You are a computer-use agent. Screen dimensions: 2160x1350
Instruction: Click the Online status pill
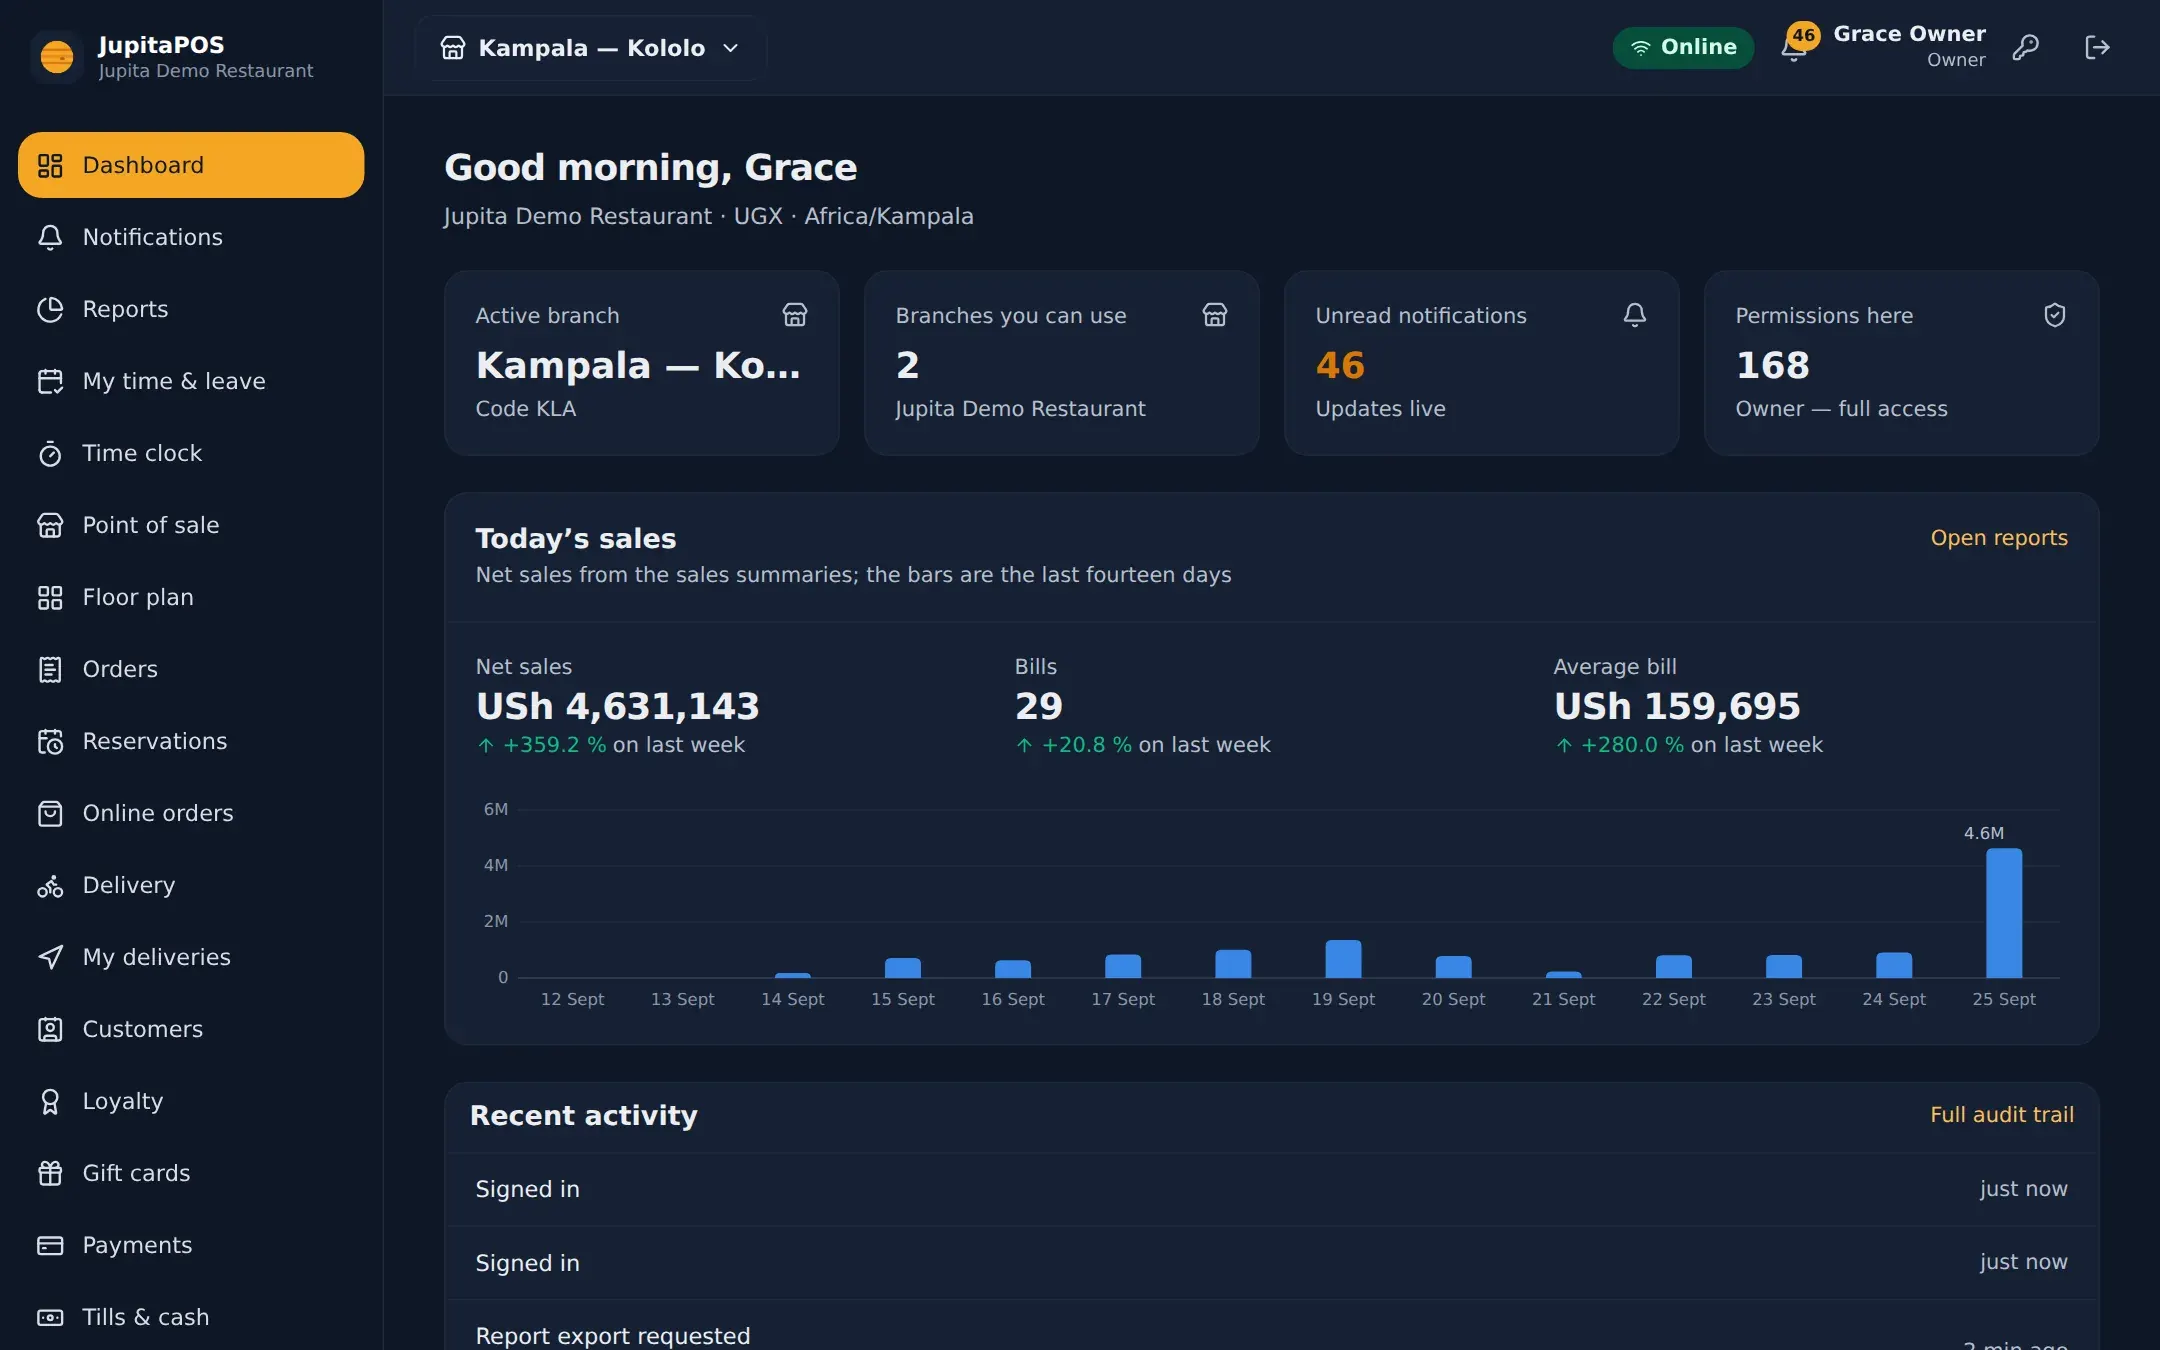pyautogui.click(x=1683, y=47)
